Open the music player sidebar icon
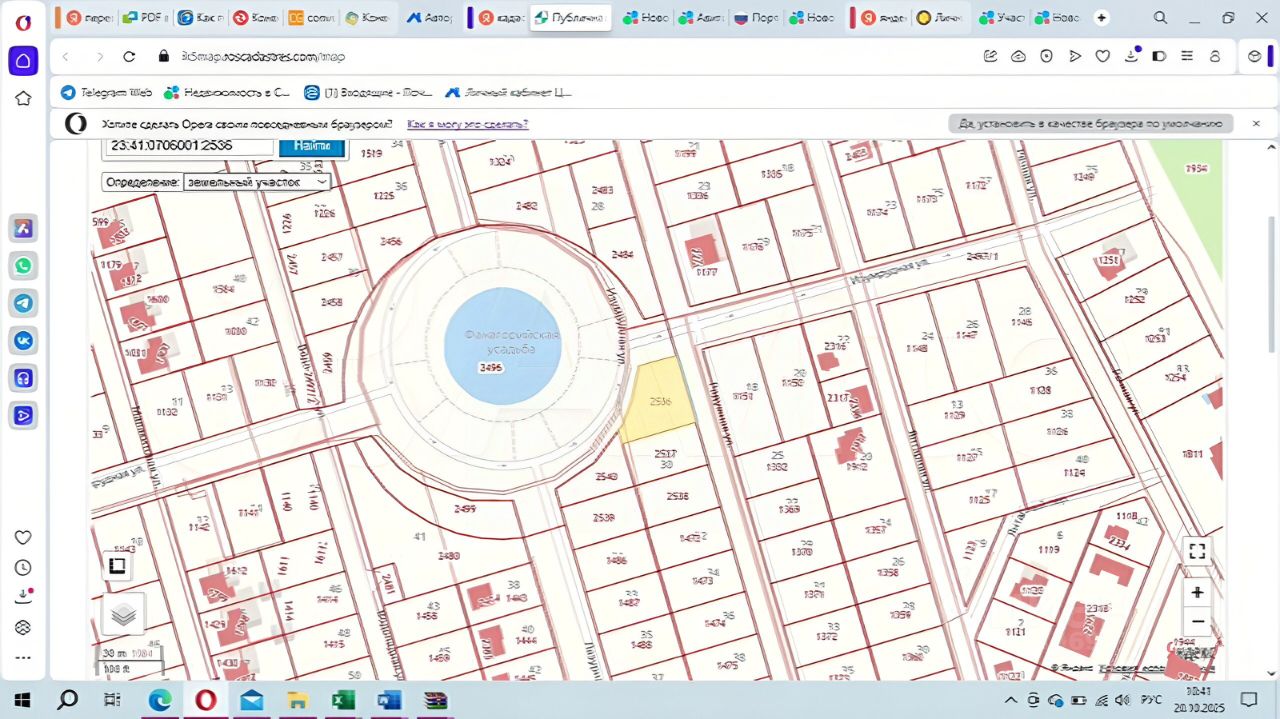1280x719 pixels. (x=23, y=378)
